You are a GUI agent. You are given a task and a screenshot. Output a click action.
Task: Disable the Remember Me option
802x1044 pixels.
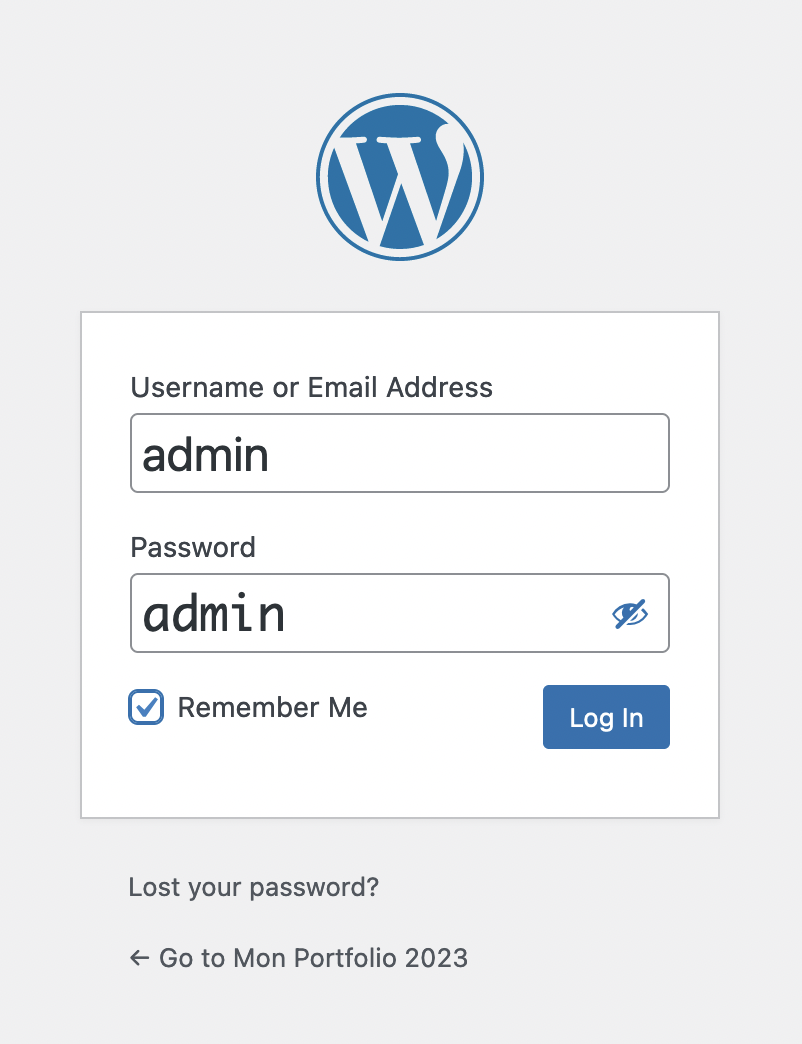[146, 707]
